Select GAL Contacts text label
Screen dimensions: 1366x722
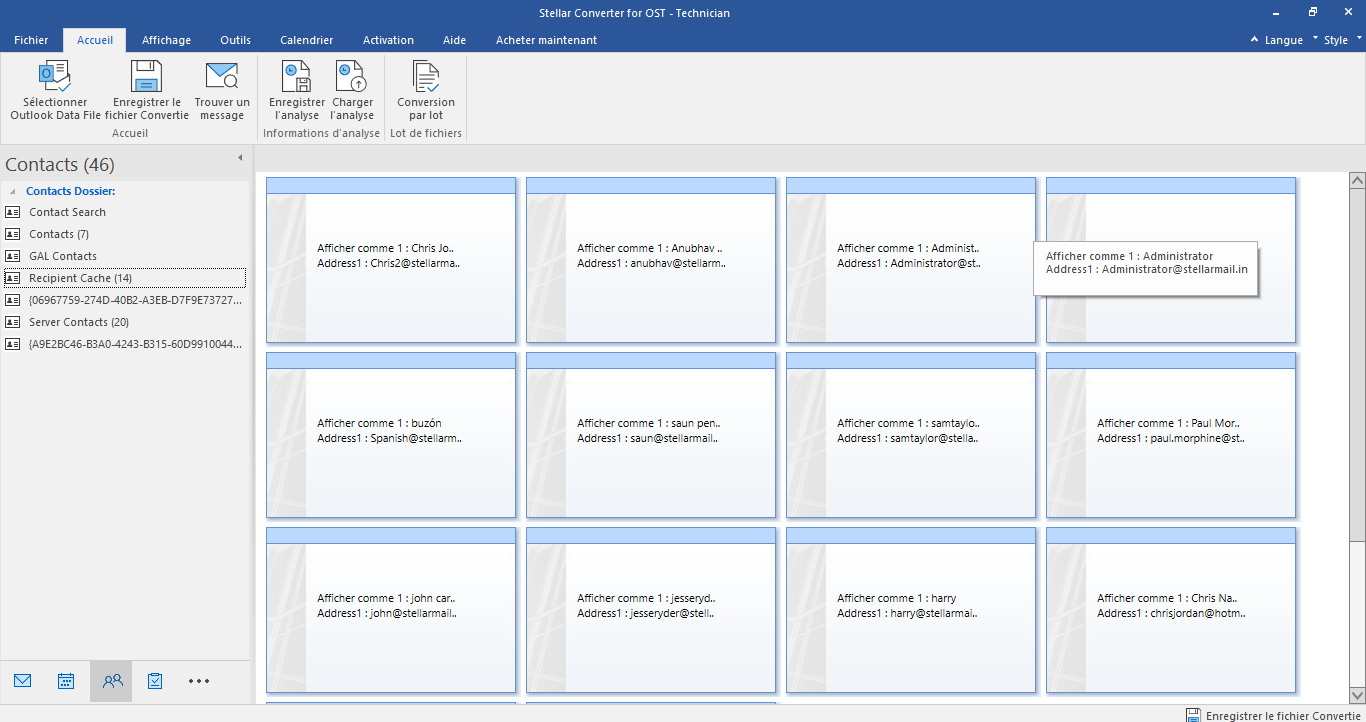click(x=63, y=256)
